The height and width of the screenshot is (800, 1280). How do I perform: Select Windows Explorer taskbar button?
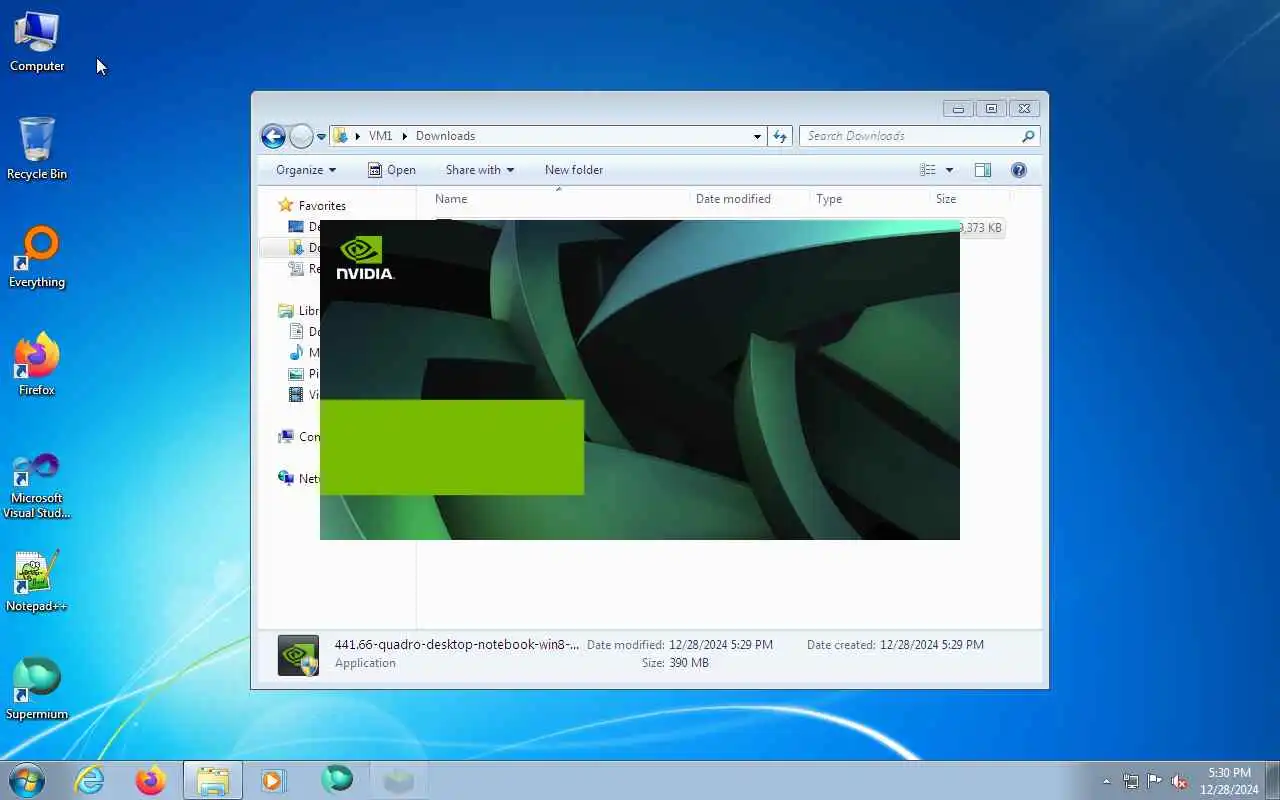point(212,780)
